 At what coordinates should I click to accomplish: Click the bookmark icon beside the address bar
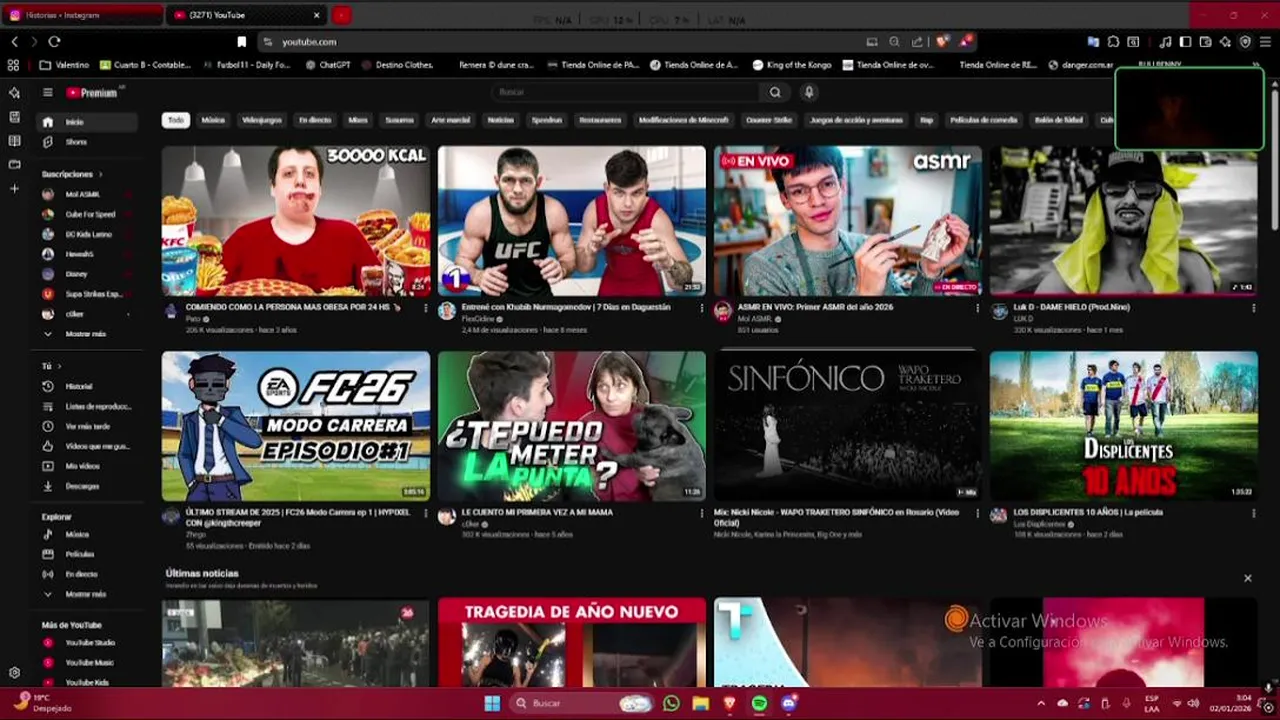coord(241,42)
